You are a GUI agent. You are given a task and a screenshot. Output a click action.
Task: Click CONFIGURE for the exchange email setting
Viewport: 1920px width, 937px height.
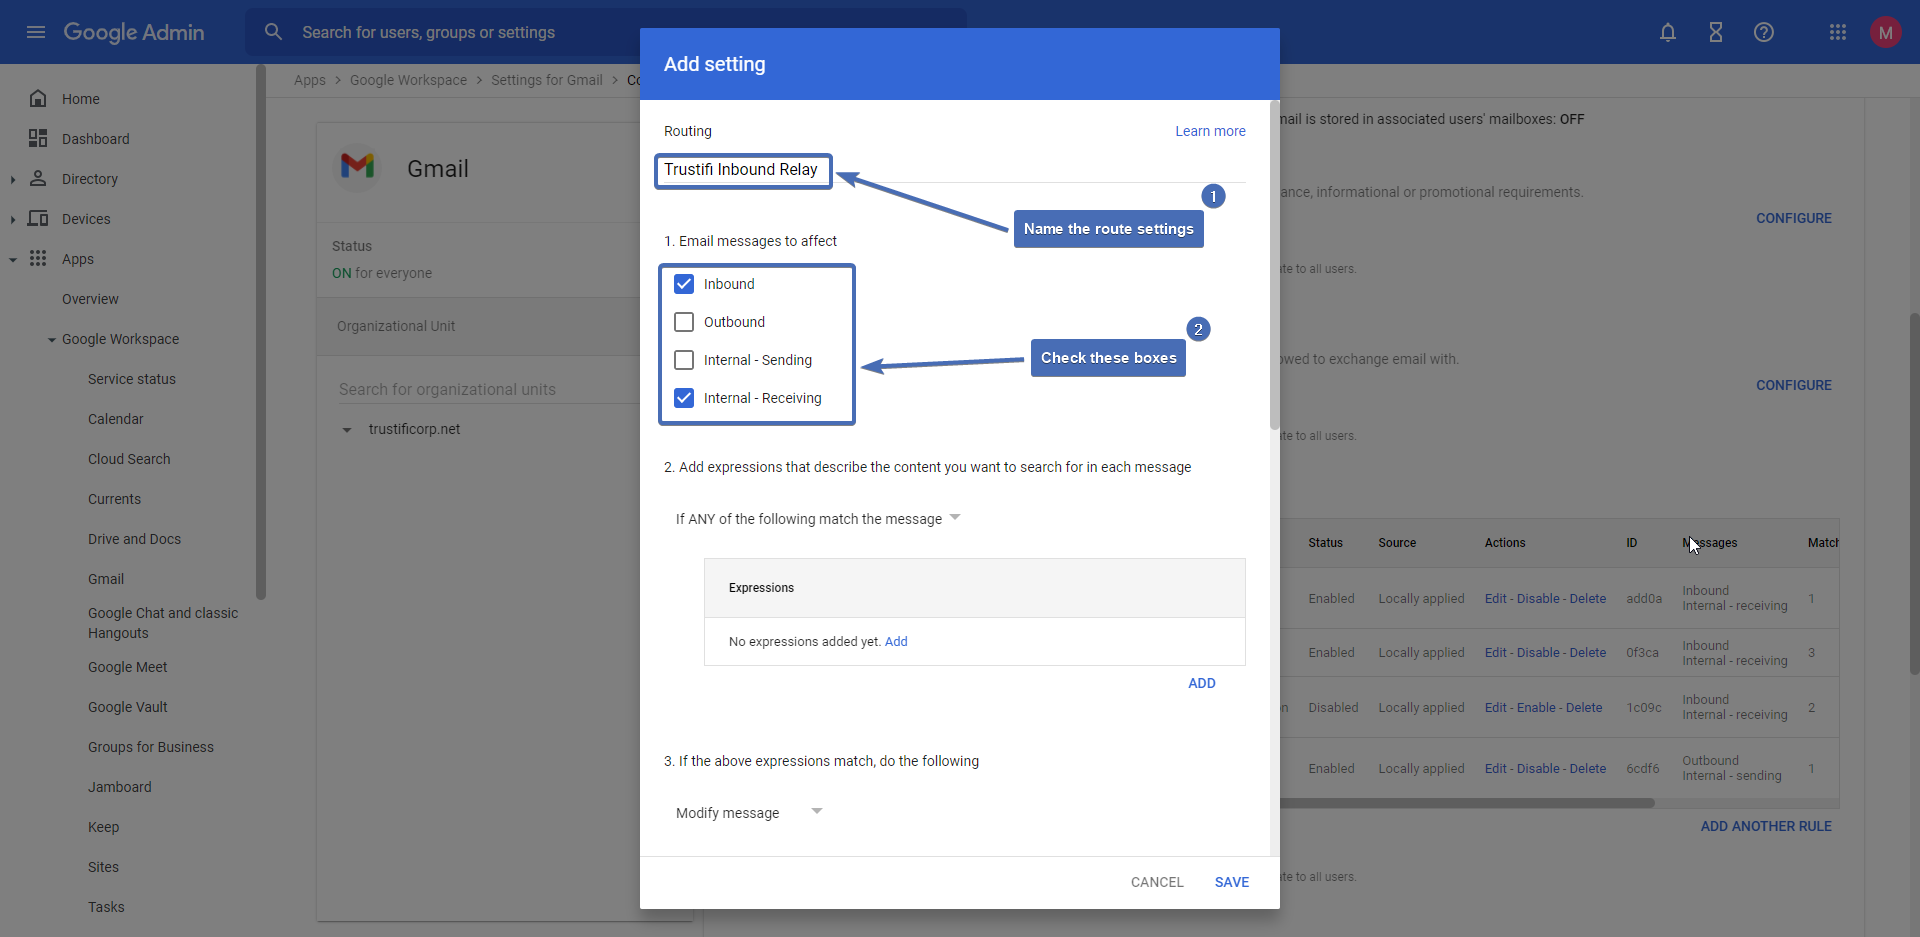click(1794, 385)
